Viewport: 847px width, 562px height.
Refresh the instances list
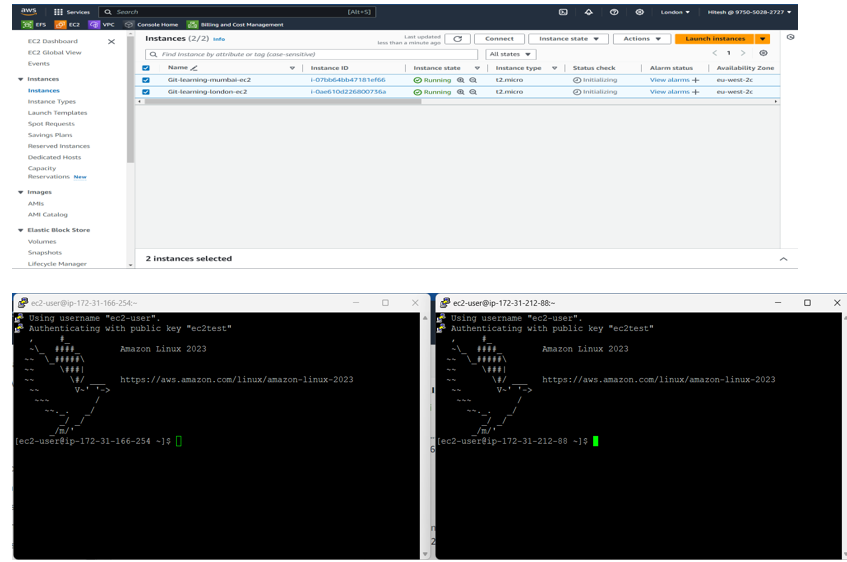[458, 39]
